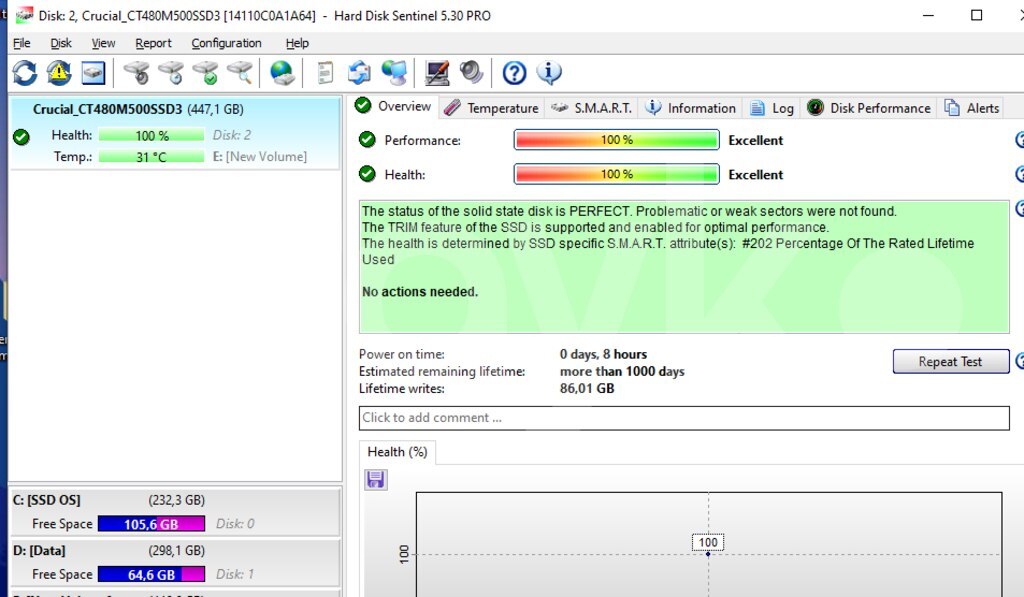Open the Report menu
1024x597 pixels.
[153, 43]
